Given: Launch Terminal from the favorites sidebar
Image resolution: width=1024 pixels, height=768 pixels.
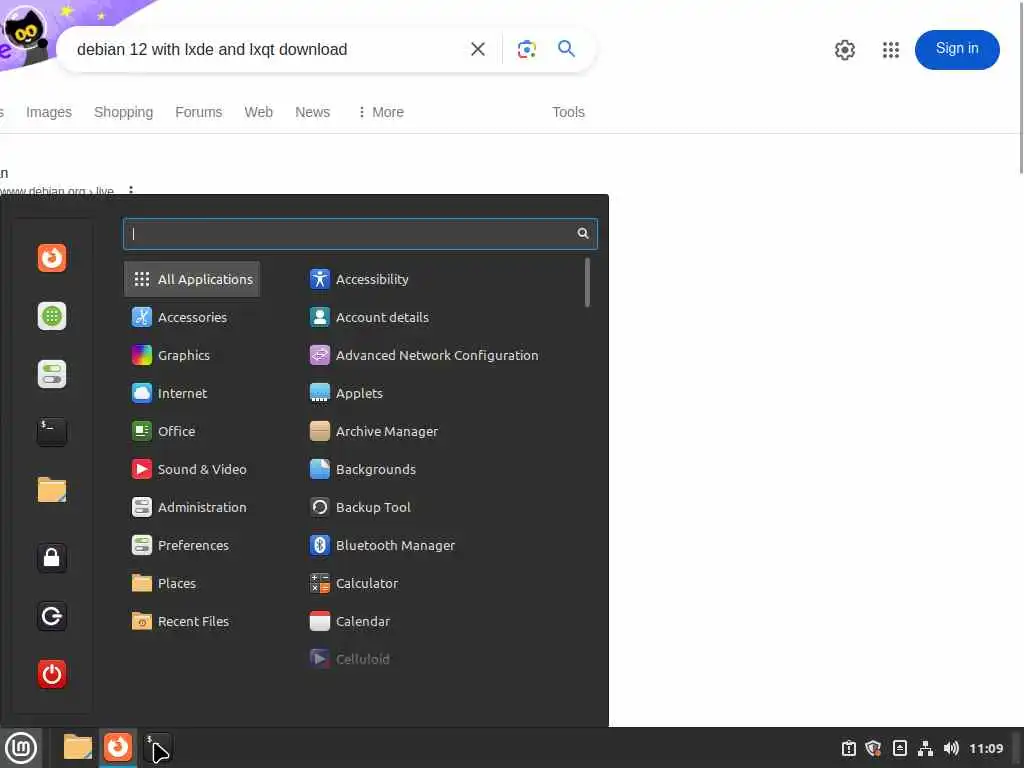Looking at the screenshot, I should [52, 432].
